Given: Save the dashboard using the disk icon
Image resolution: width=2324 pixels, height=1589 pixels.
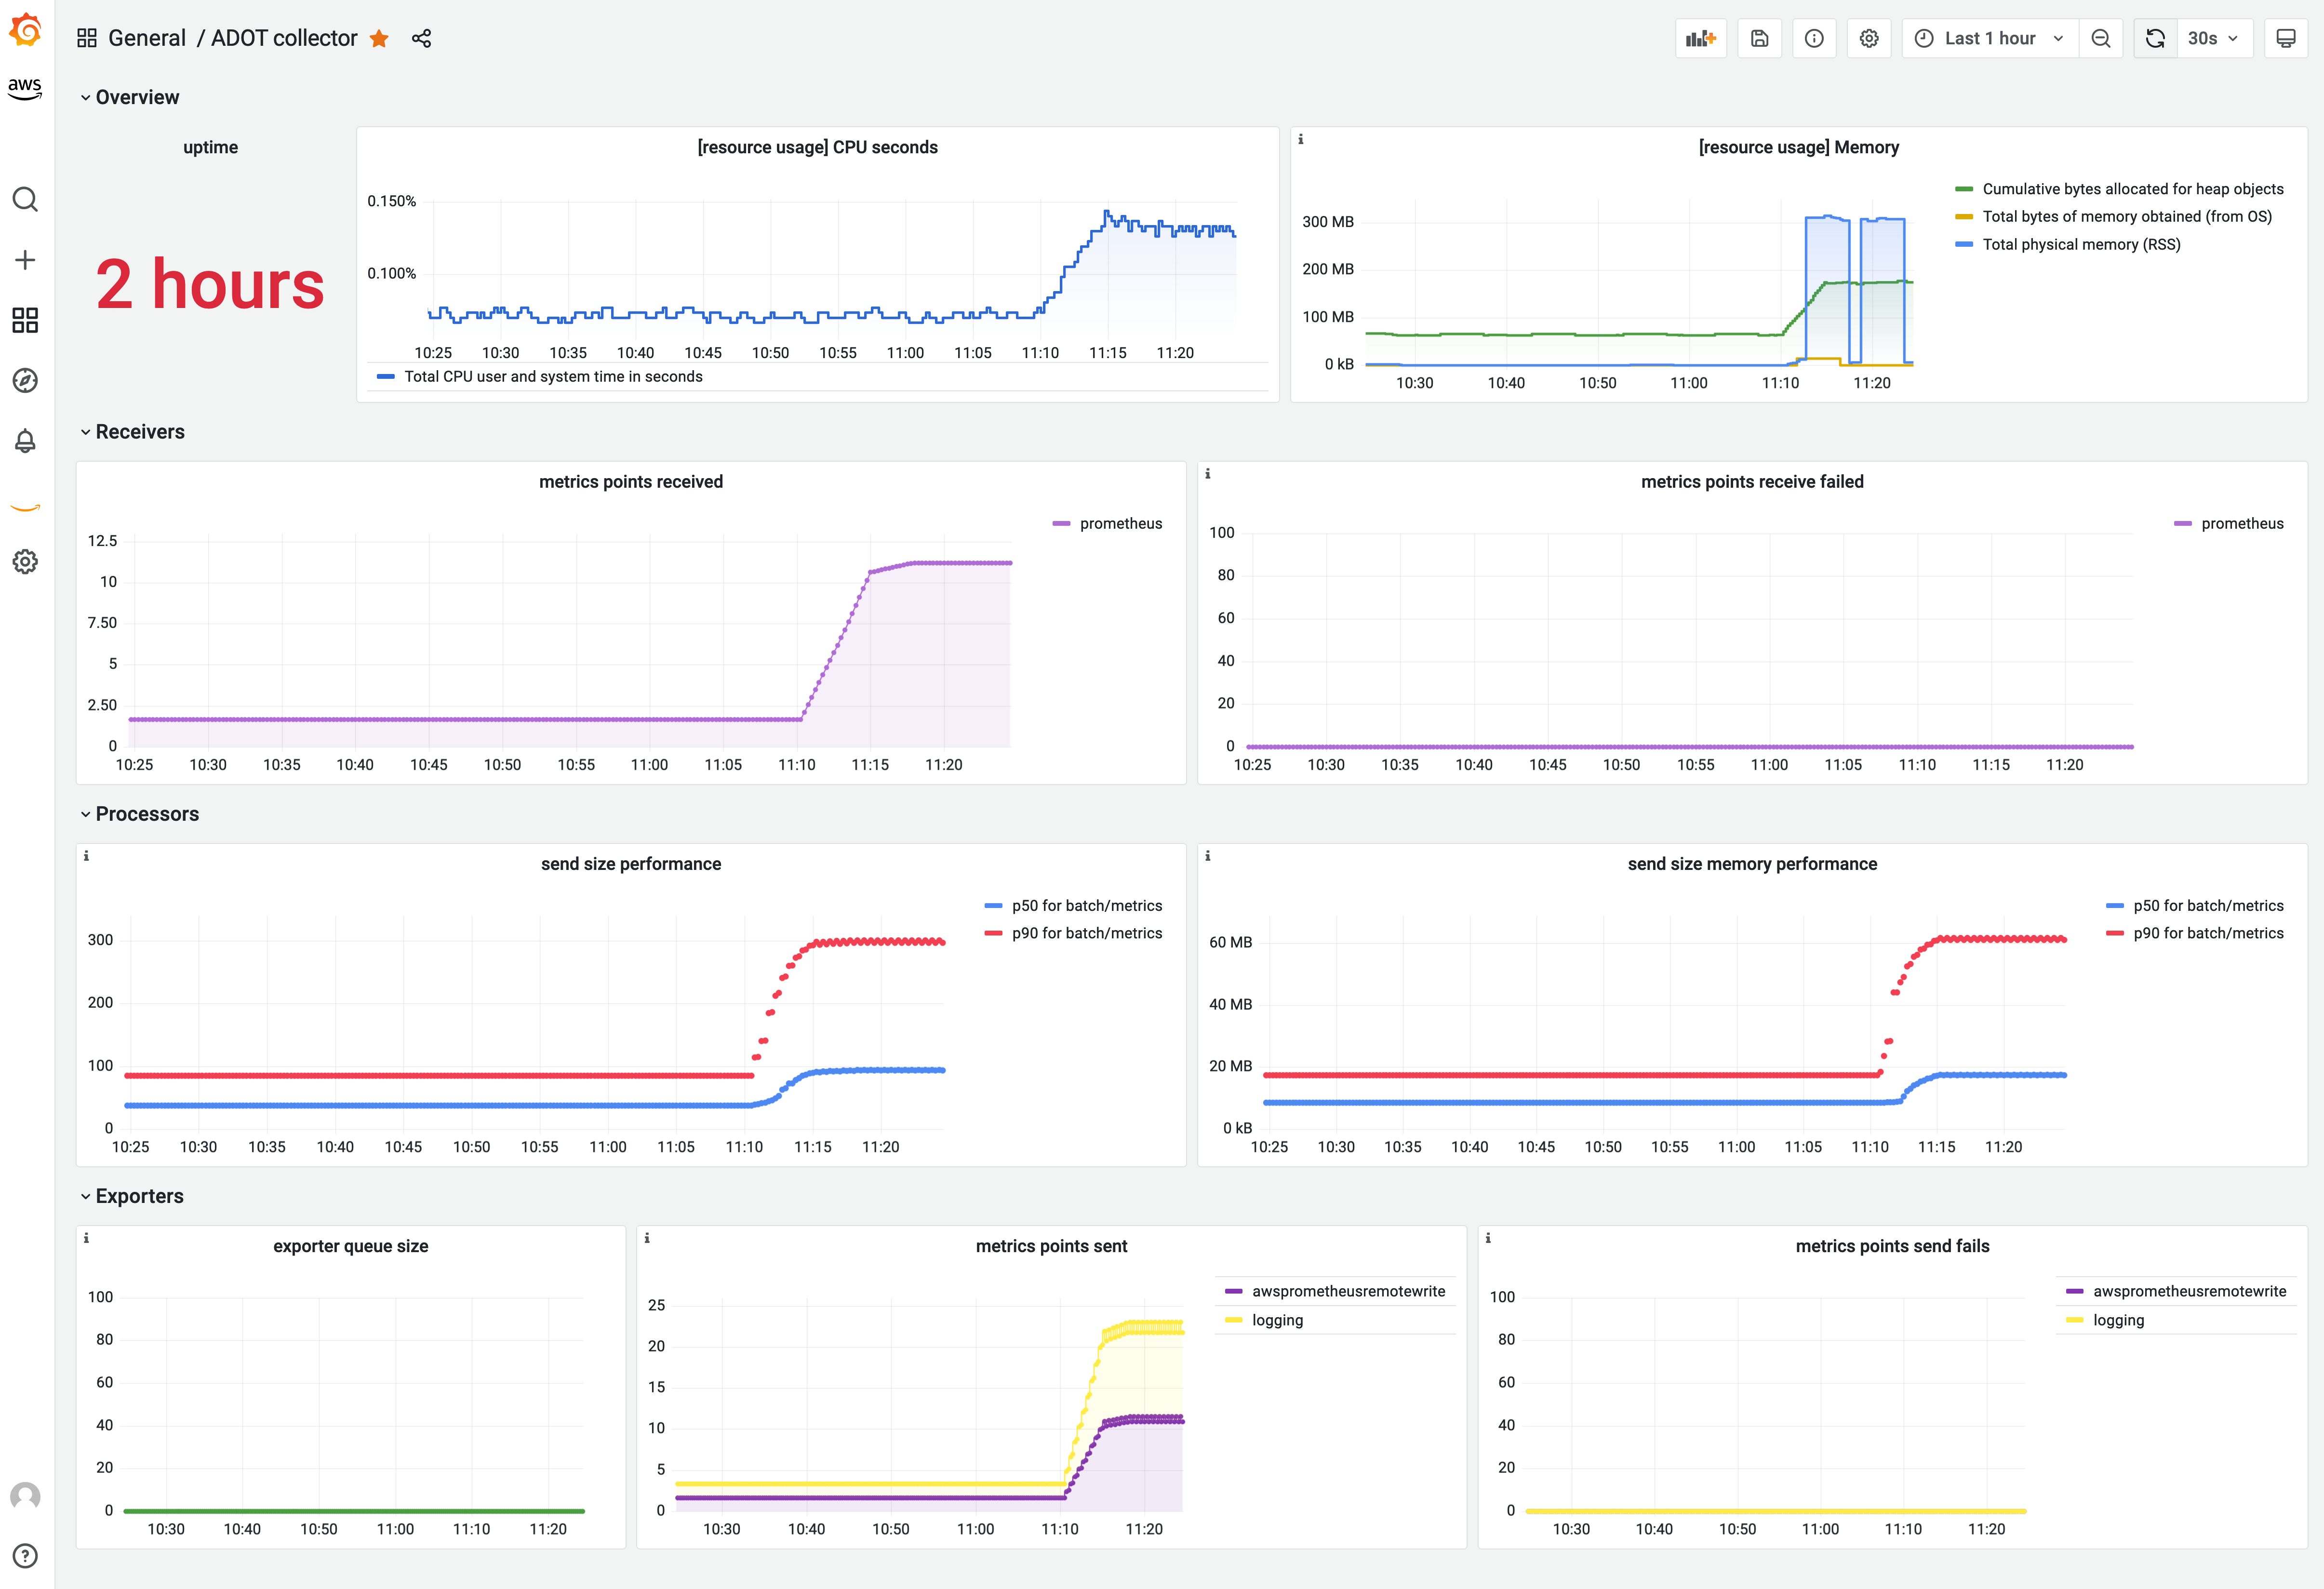Looking at the screenshot, I should pos(1759,37).
